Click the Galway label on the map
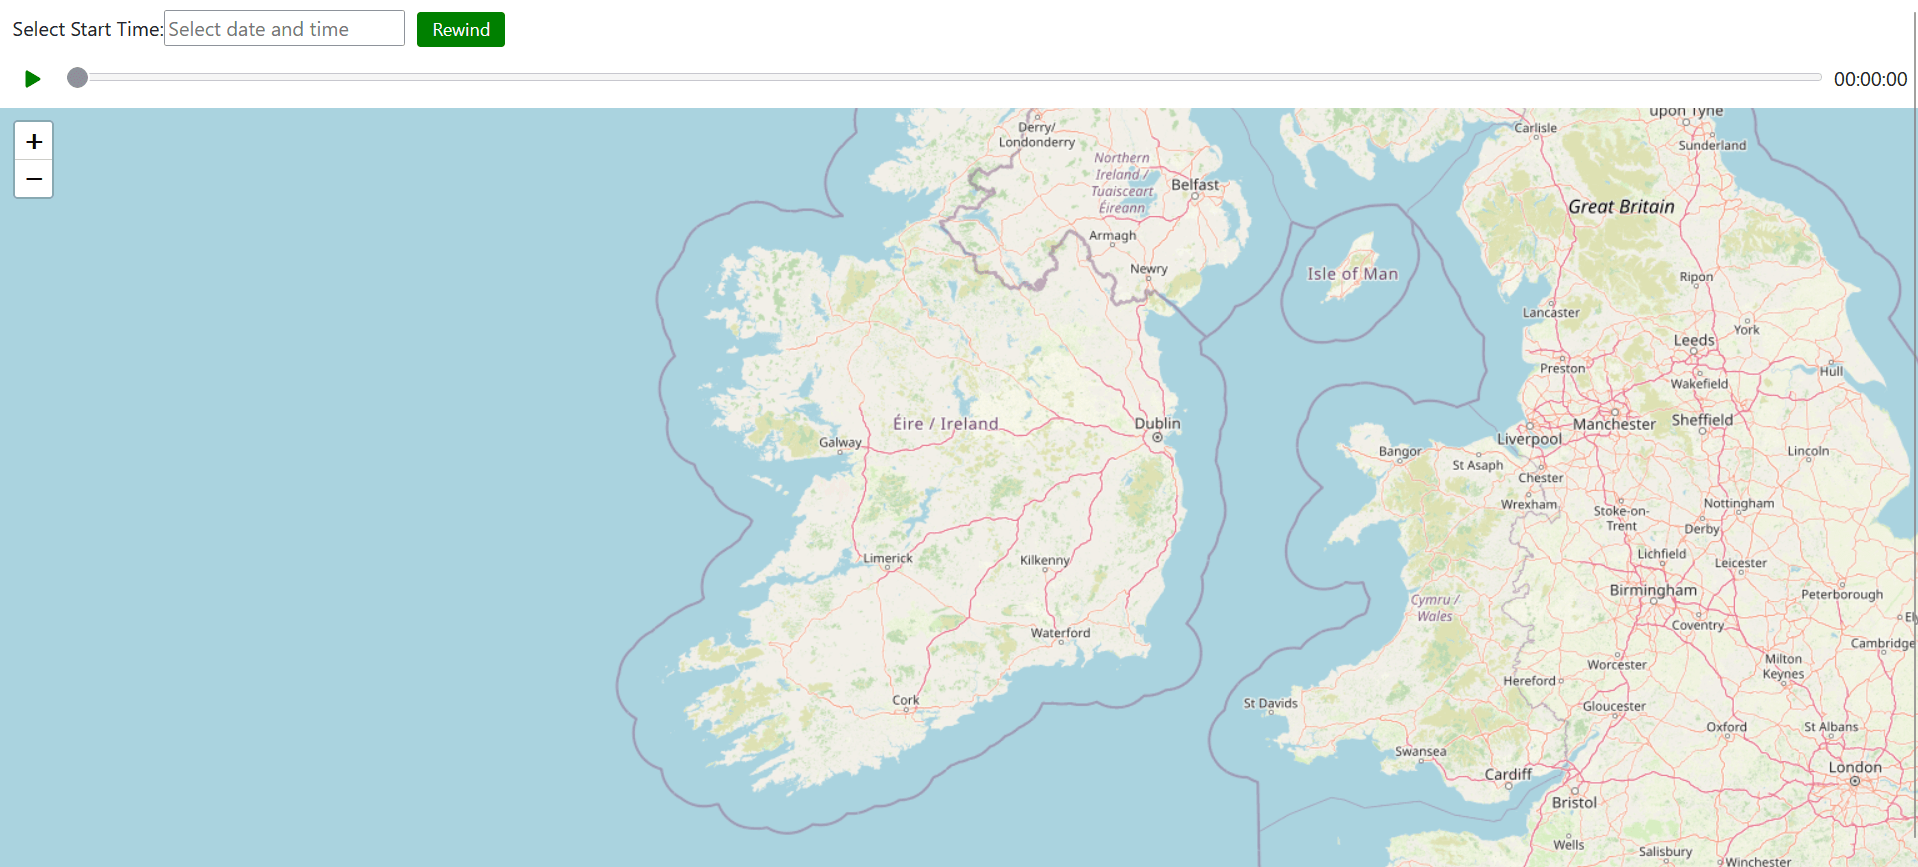Screen dimensions: 1918x867 (x=840, y=442)
